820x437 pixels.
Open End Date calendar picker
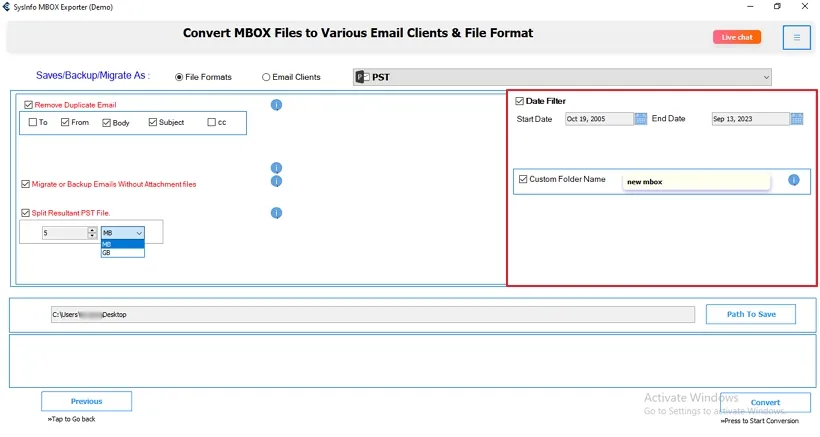[x=796, y=119]
